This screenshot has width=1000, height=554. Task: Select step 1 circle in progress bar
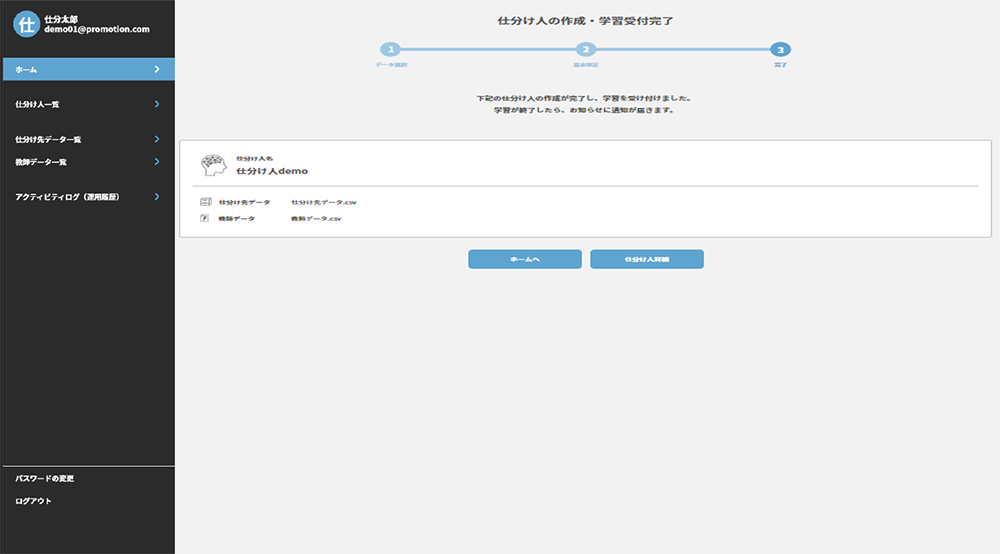[x=391, y=49]
